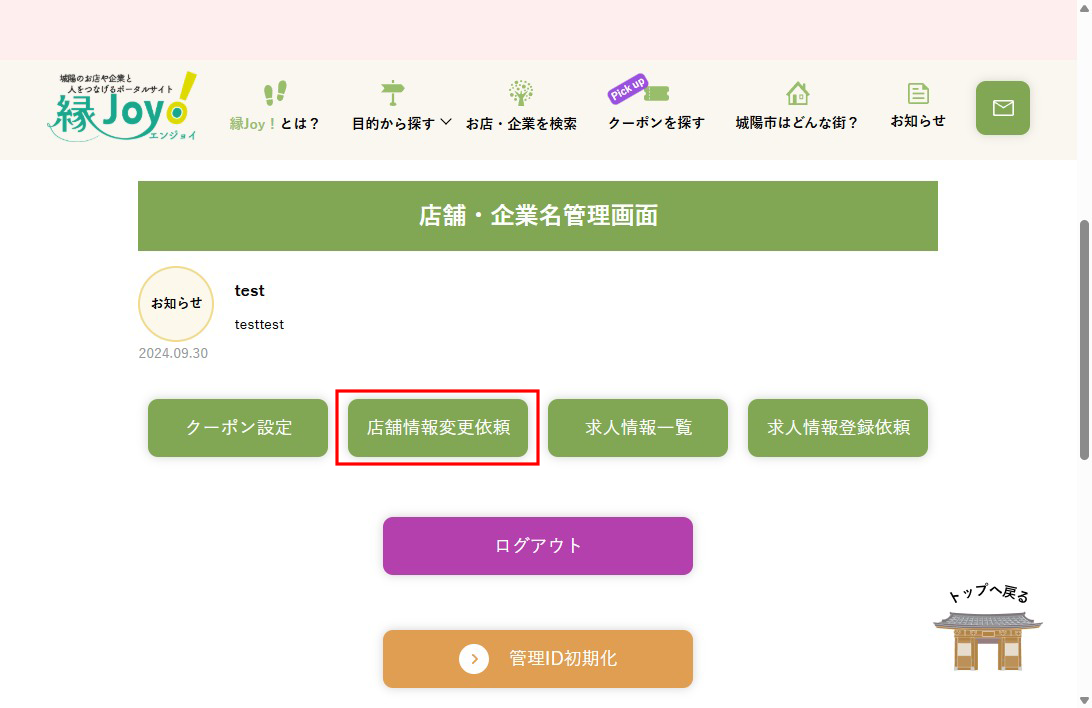The height and width of the screenshot is (708, 1092).
Task: Click the 求人情報登録依頼 button
Action: (837, 427)
